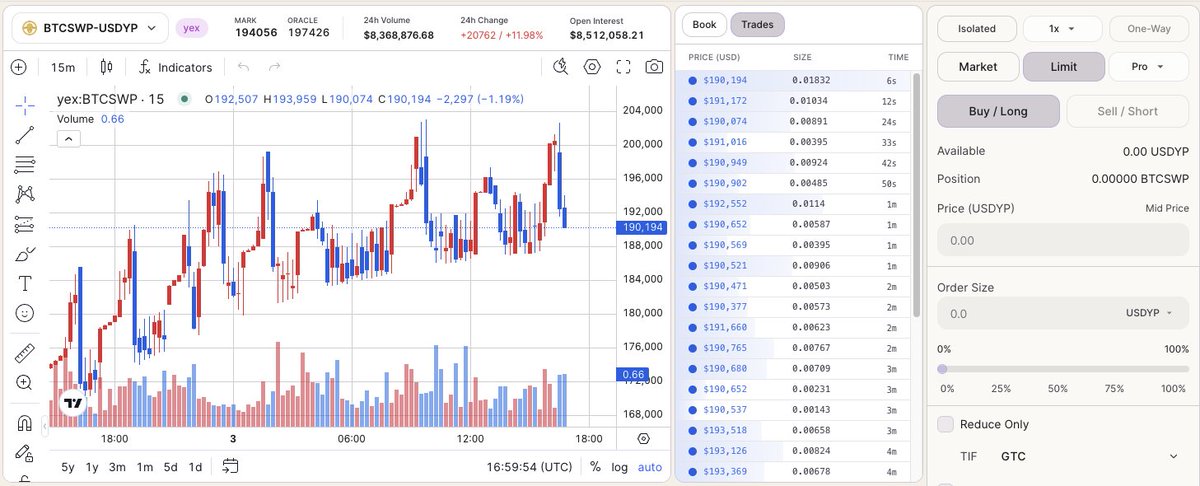Click the TradingView logo on chart

click(x=72, y=403)
